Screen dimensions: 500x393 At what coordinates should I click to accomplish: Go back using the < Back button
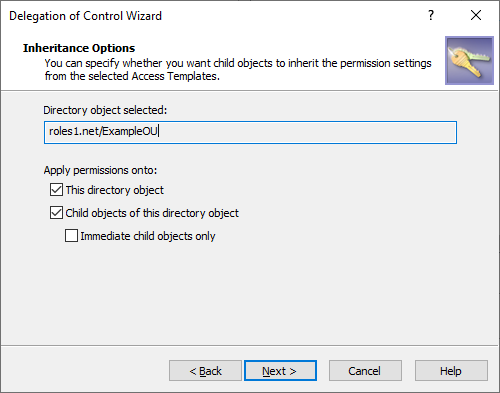(x=205, y=371)
